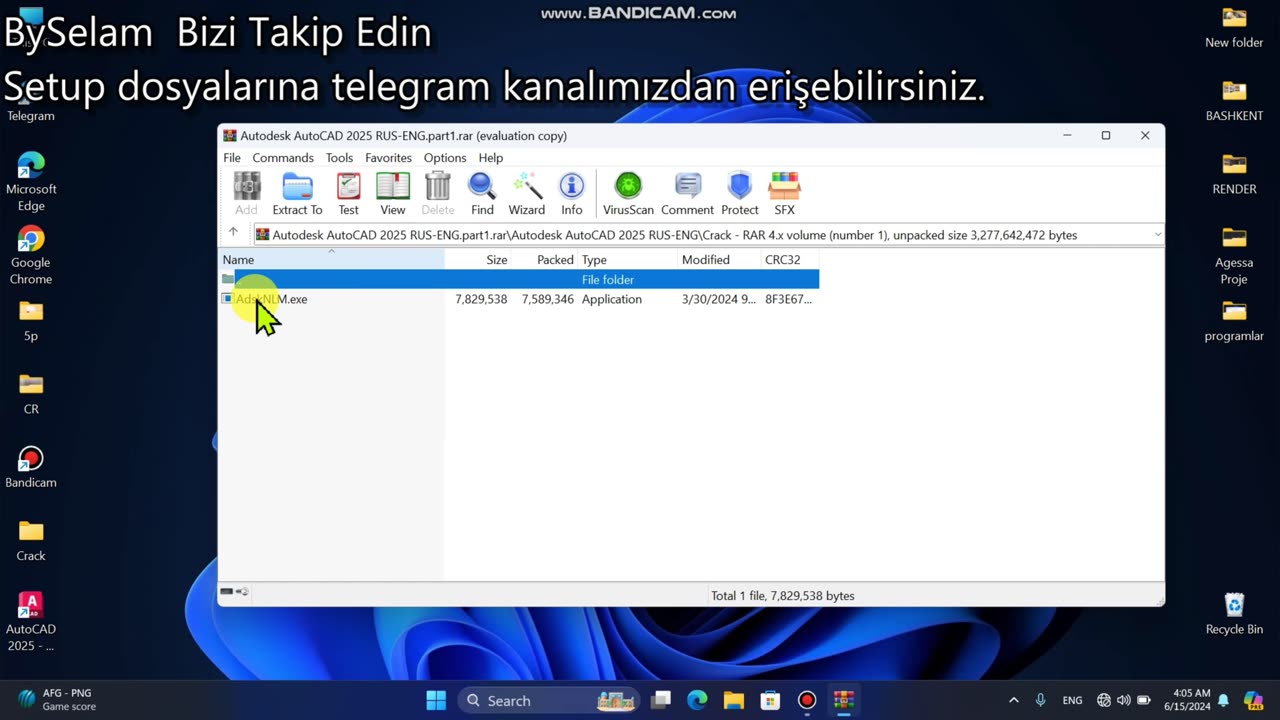Open the Windows Start menu
This screenshot has height=720, width=1280.
[437, 700]
